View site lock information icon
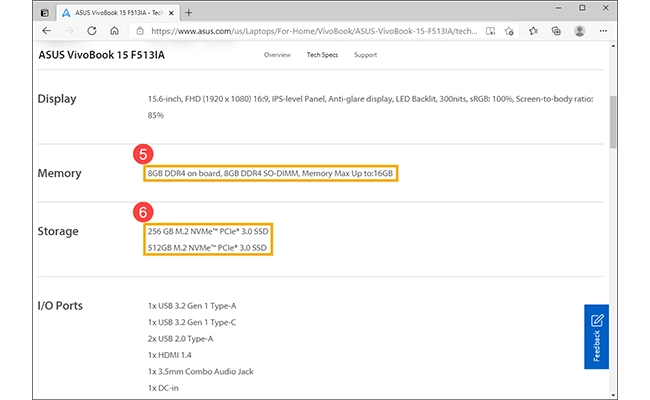Image resolution: width=650 pixels, height=400 pixels. [140, 31]
